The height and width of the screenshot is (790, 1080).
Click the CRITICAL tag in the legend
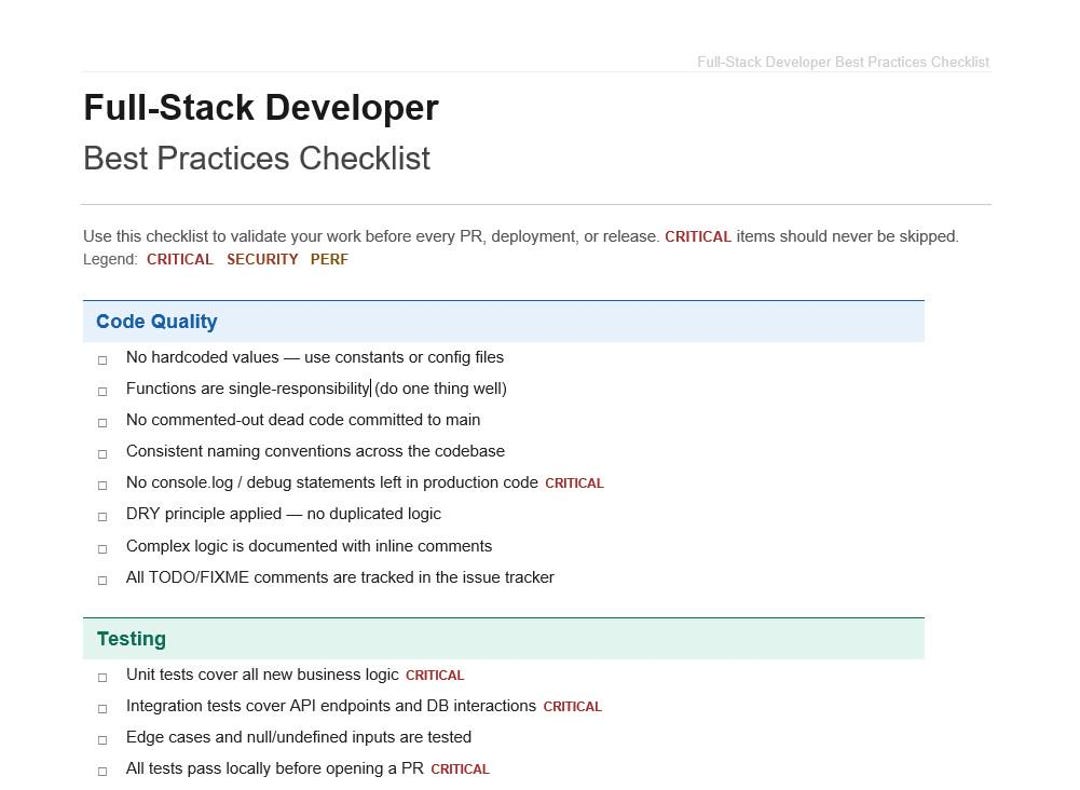(180, 260)
